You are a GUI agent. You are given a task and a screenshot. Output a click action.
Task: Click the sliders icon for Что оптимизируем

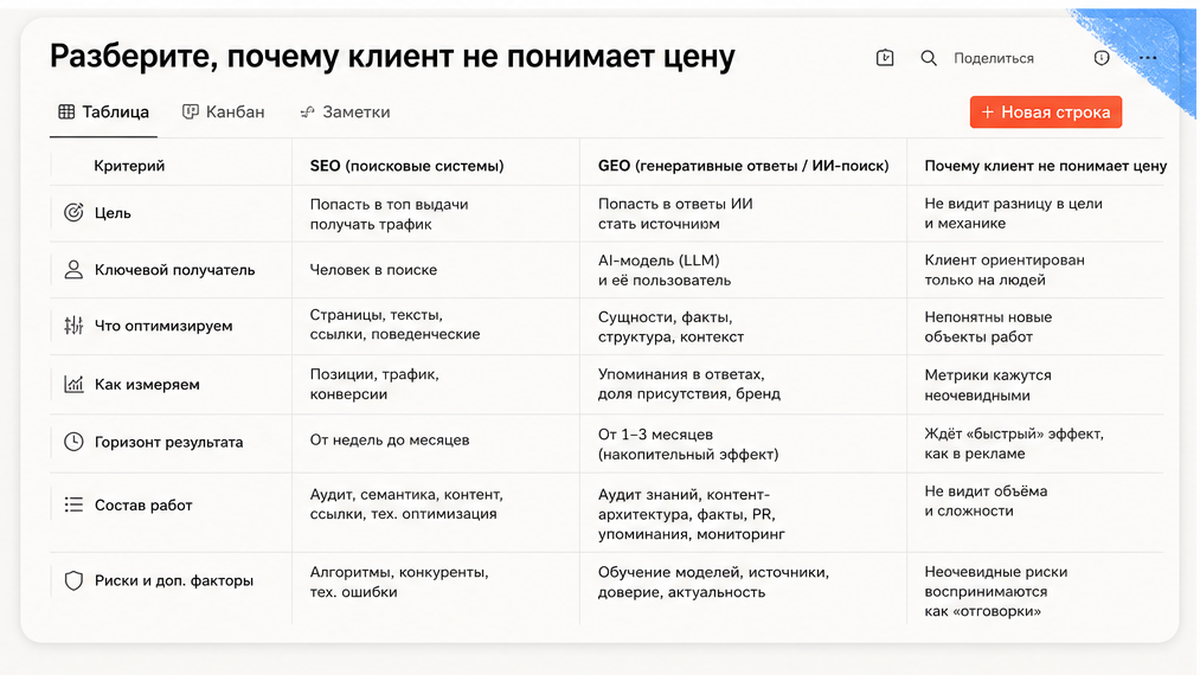73,326
